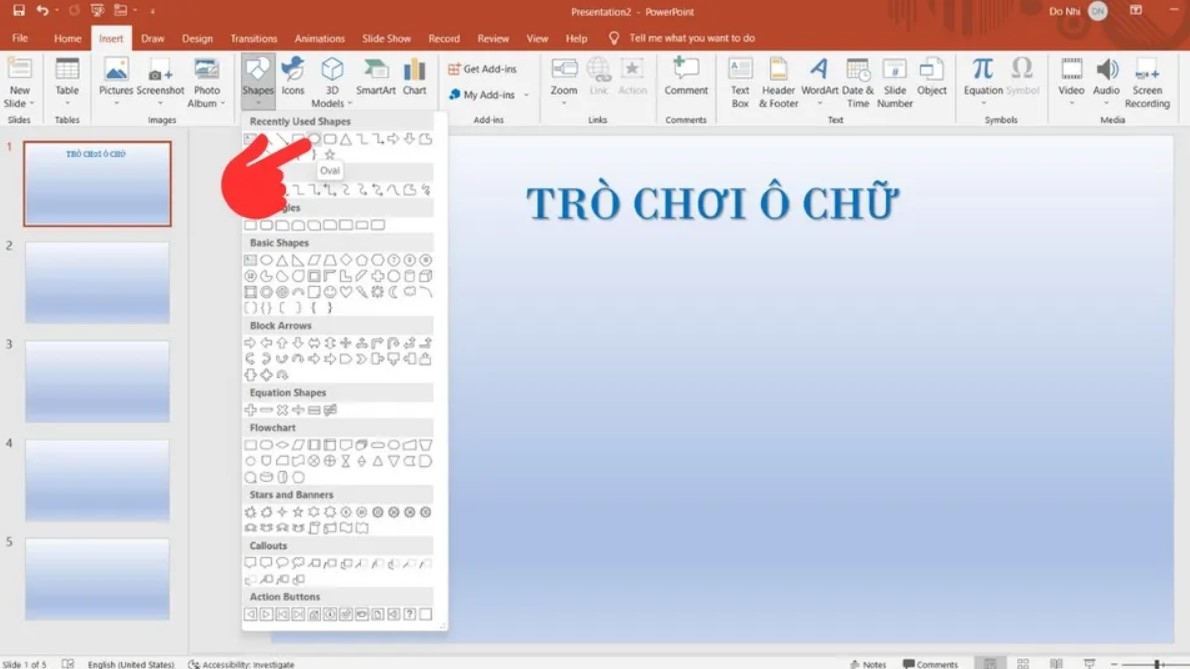Choose the 5-point star in Stars and Banners
Image resolution: width=1190 pixels, height=669 pixels.
298,512
